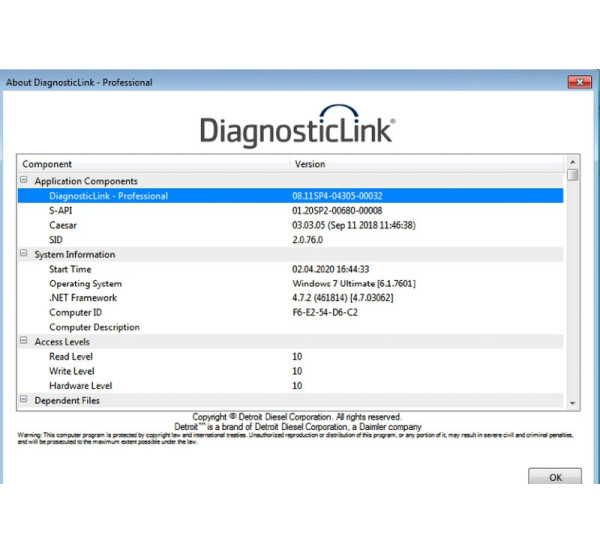
Task: Click the OK button
Action: click(x=556, y=477)
